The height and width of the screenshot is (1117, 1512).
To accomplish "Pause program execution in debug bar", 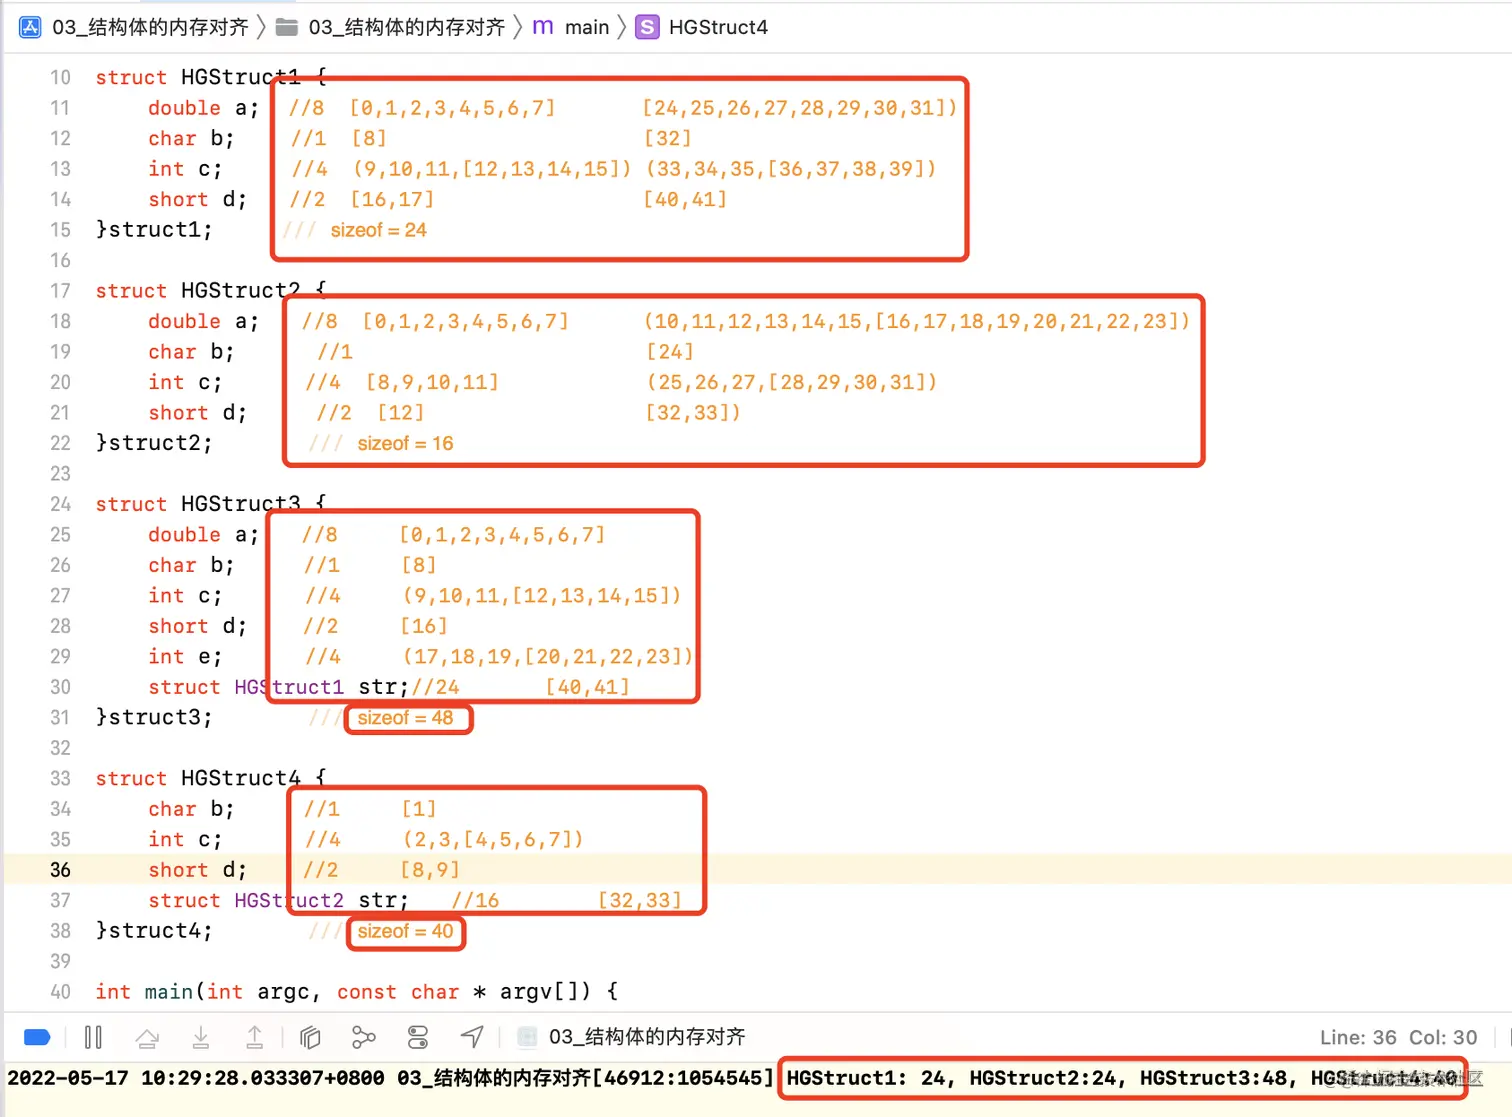I will pyautogui.click(x=93, y=1037).
